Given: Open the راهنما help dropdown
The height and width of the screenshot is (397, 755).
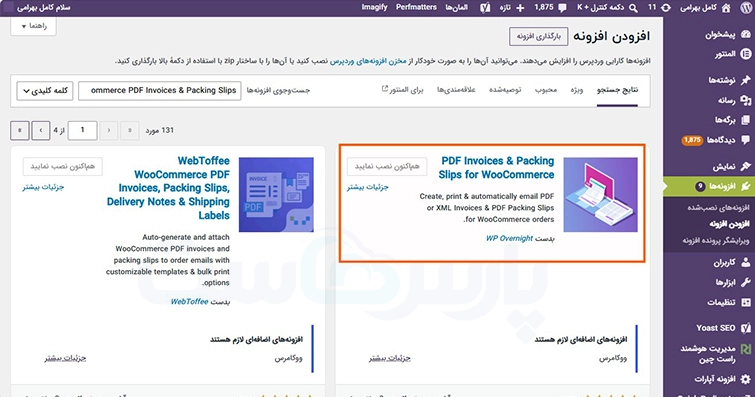Looking at the screenshot, I should 34,26.
